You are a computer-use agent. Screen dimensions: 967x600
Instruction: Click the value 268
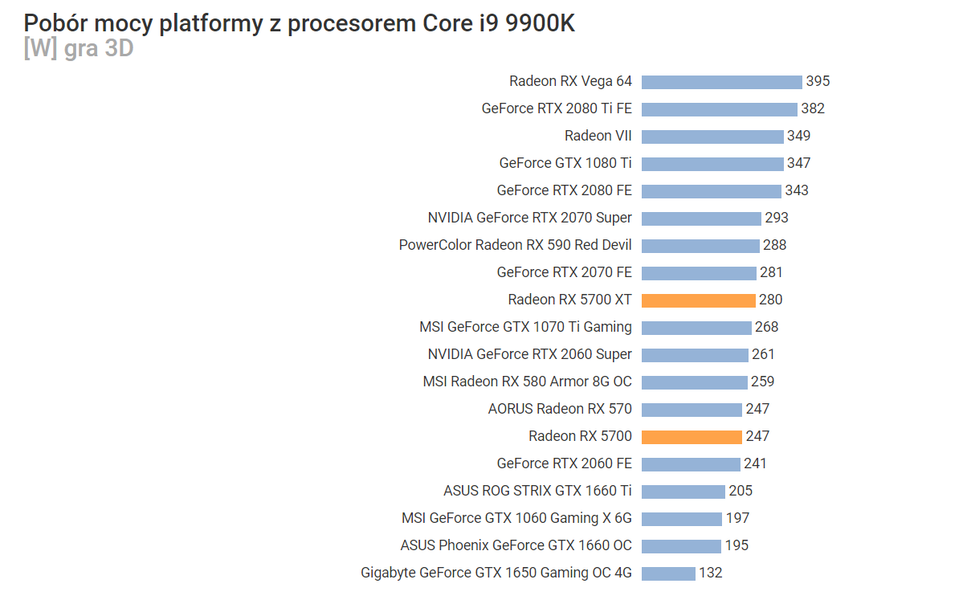tap(767, 327)
